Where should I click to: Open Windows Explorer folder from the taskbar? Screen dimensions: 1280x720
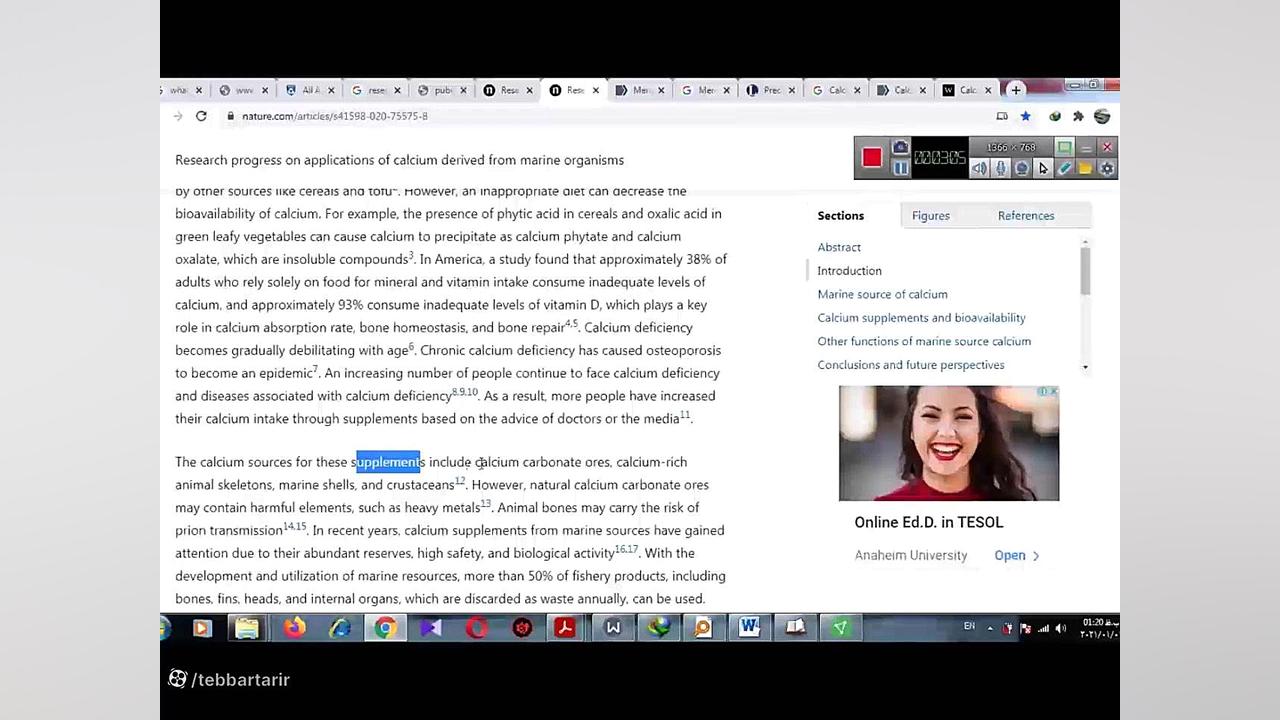click(247, 628)
